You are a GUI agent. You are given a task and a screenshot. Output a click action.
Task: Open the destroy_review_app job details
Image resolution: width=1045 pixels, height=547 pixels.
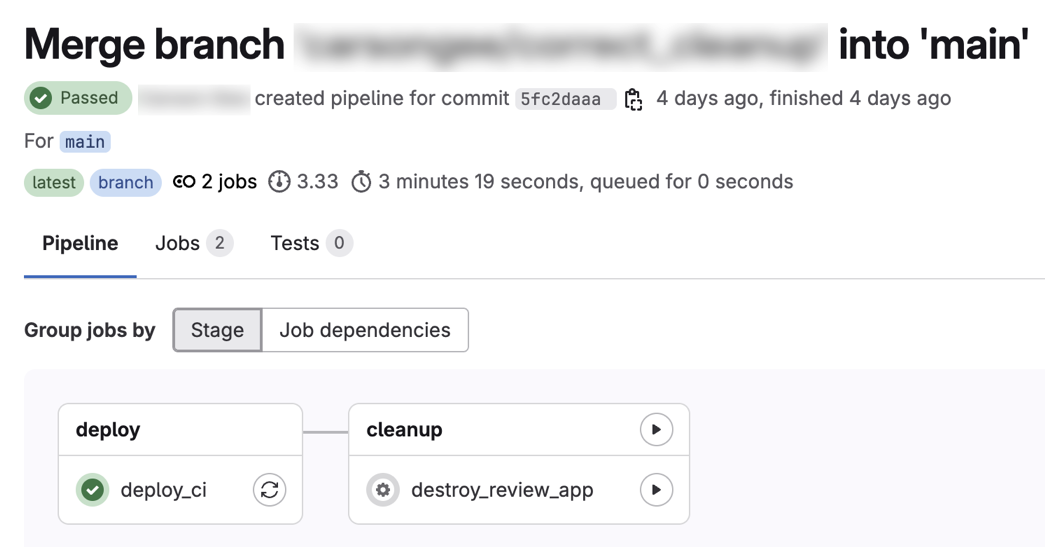pyautogui.click(x=502, y=490)
